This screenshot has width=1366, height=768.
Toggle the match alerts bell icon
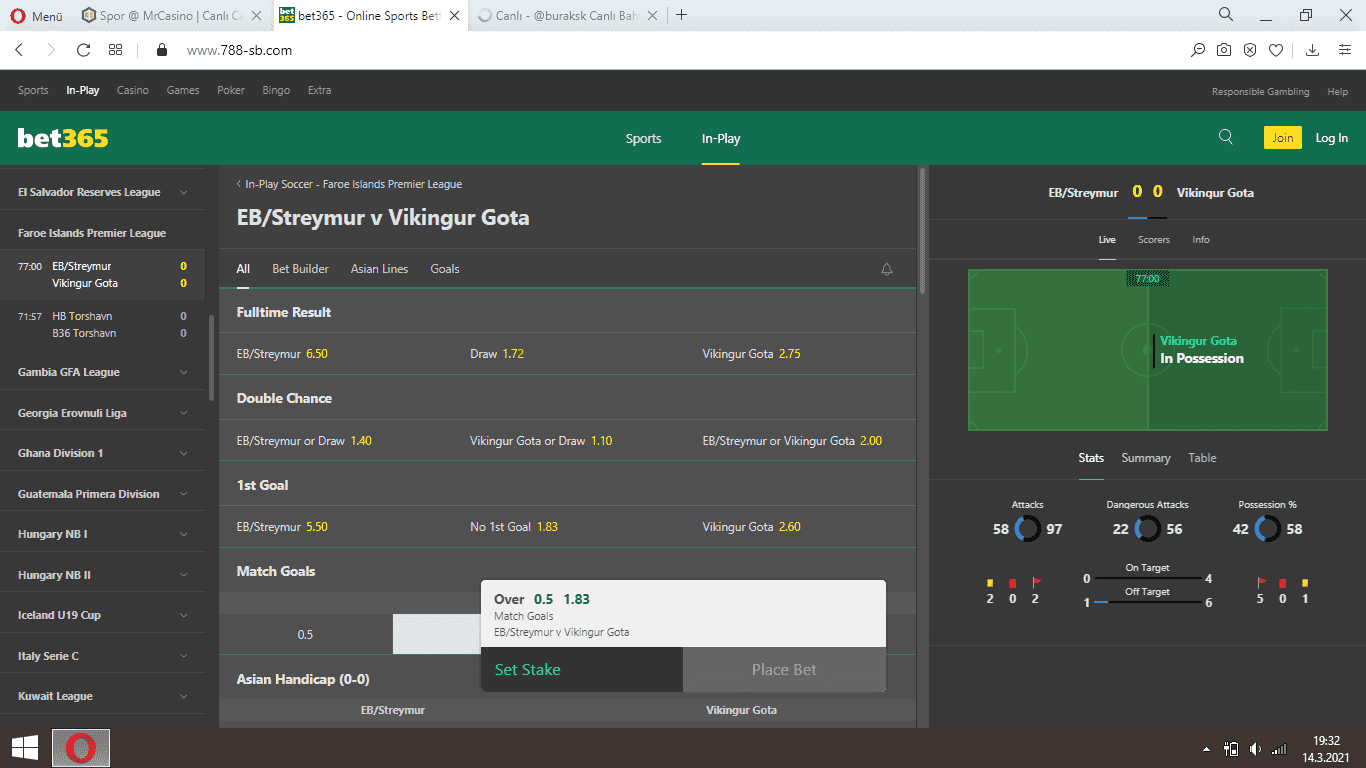coord(886,269)
